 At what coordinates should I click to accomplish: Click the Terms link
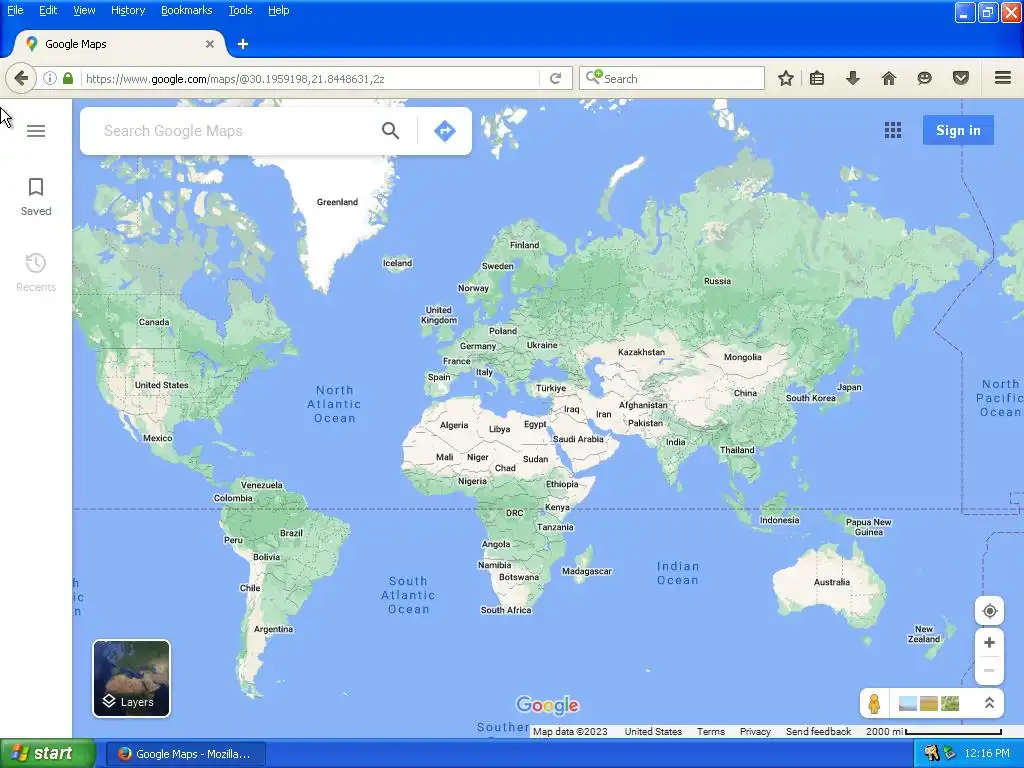(x=711, y=731)
